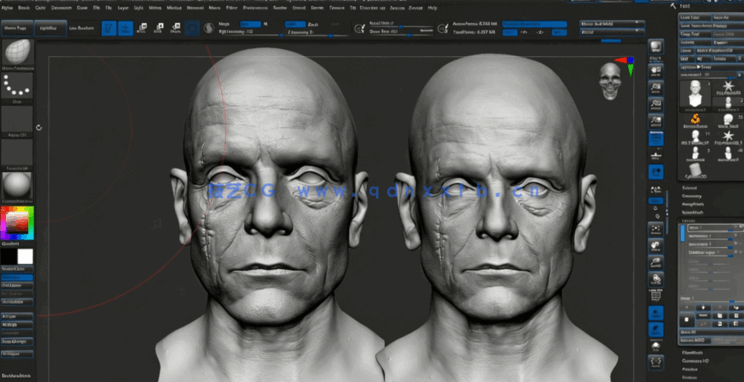Click the Frame icon on right shelf

tap(656, 230)
